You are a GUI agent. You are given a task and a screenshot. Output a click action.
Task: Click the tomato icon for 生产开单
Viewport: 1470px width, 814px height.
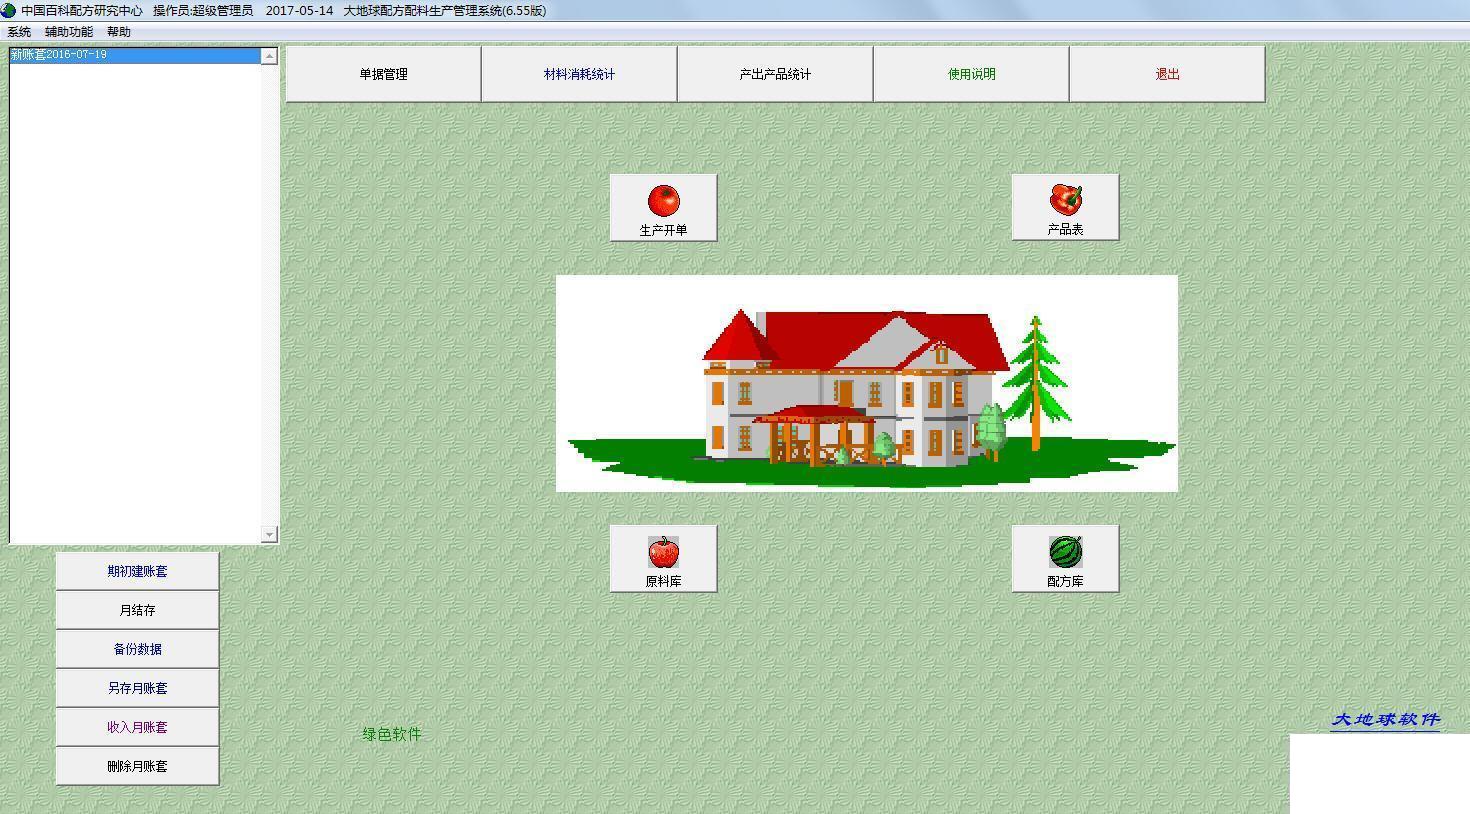pos(663,201)
